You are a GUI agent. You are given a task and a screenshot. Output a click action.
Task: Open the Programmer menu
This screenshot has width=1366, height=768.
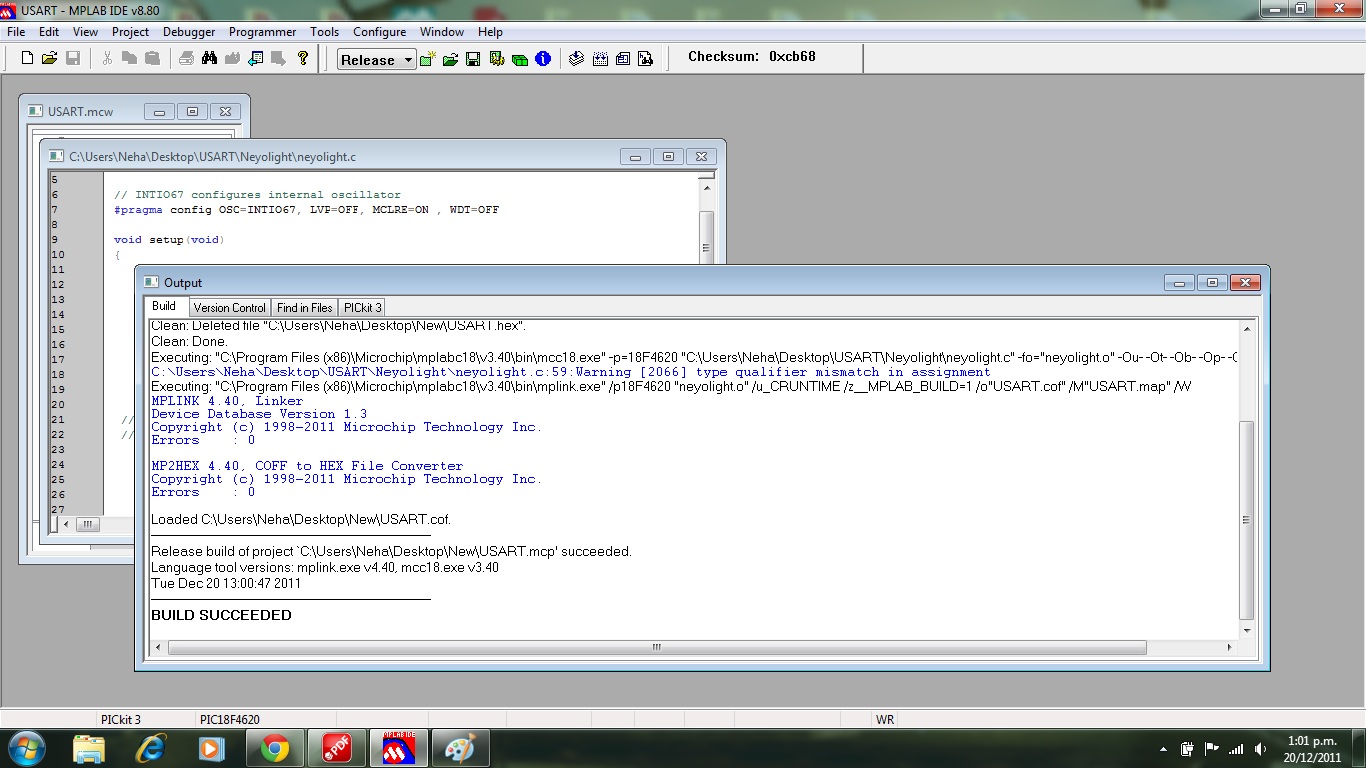pos(262,32)
